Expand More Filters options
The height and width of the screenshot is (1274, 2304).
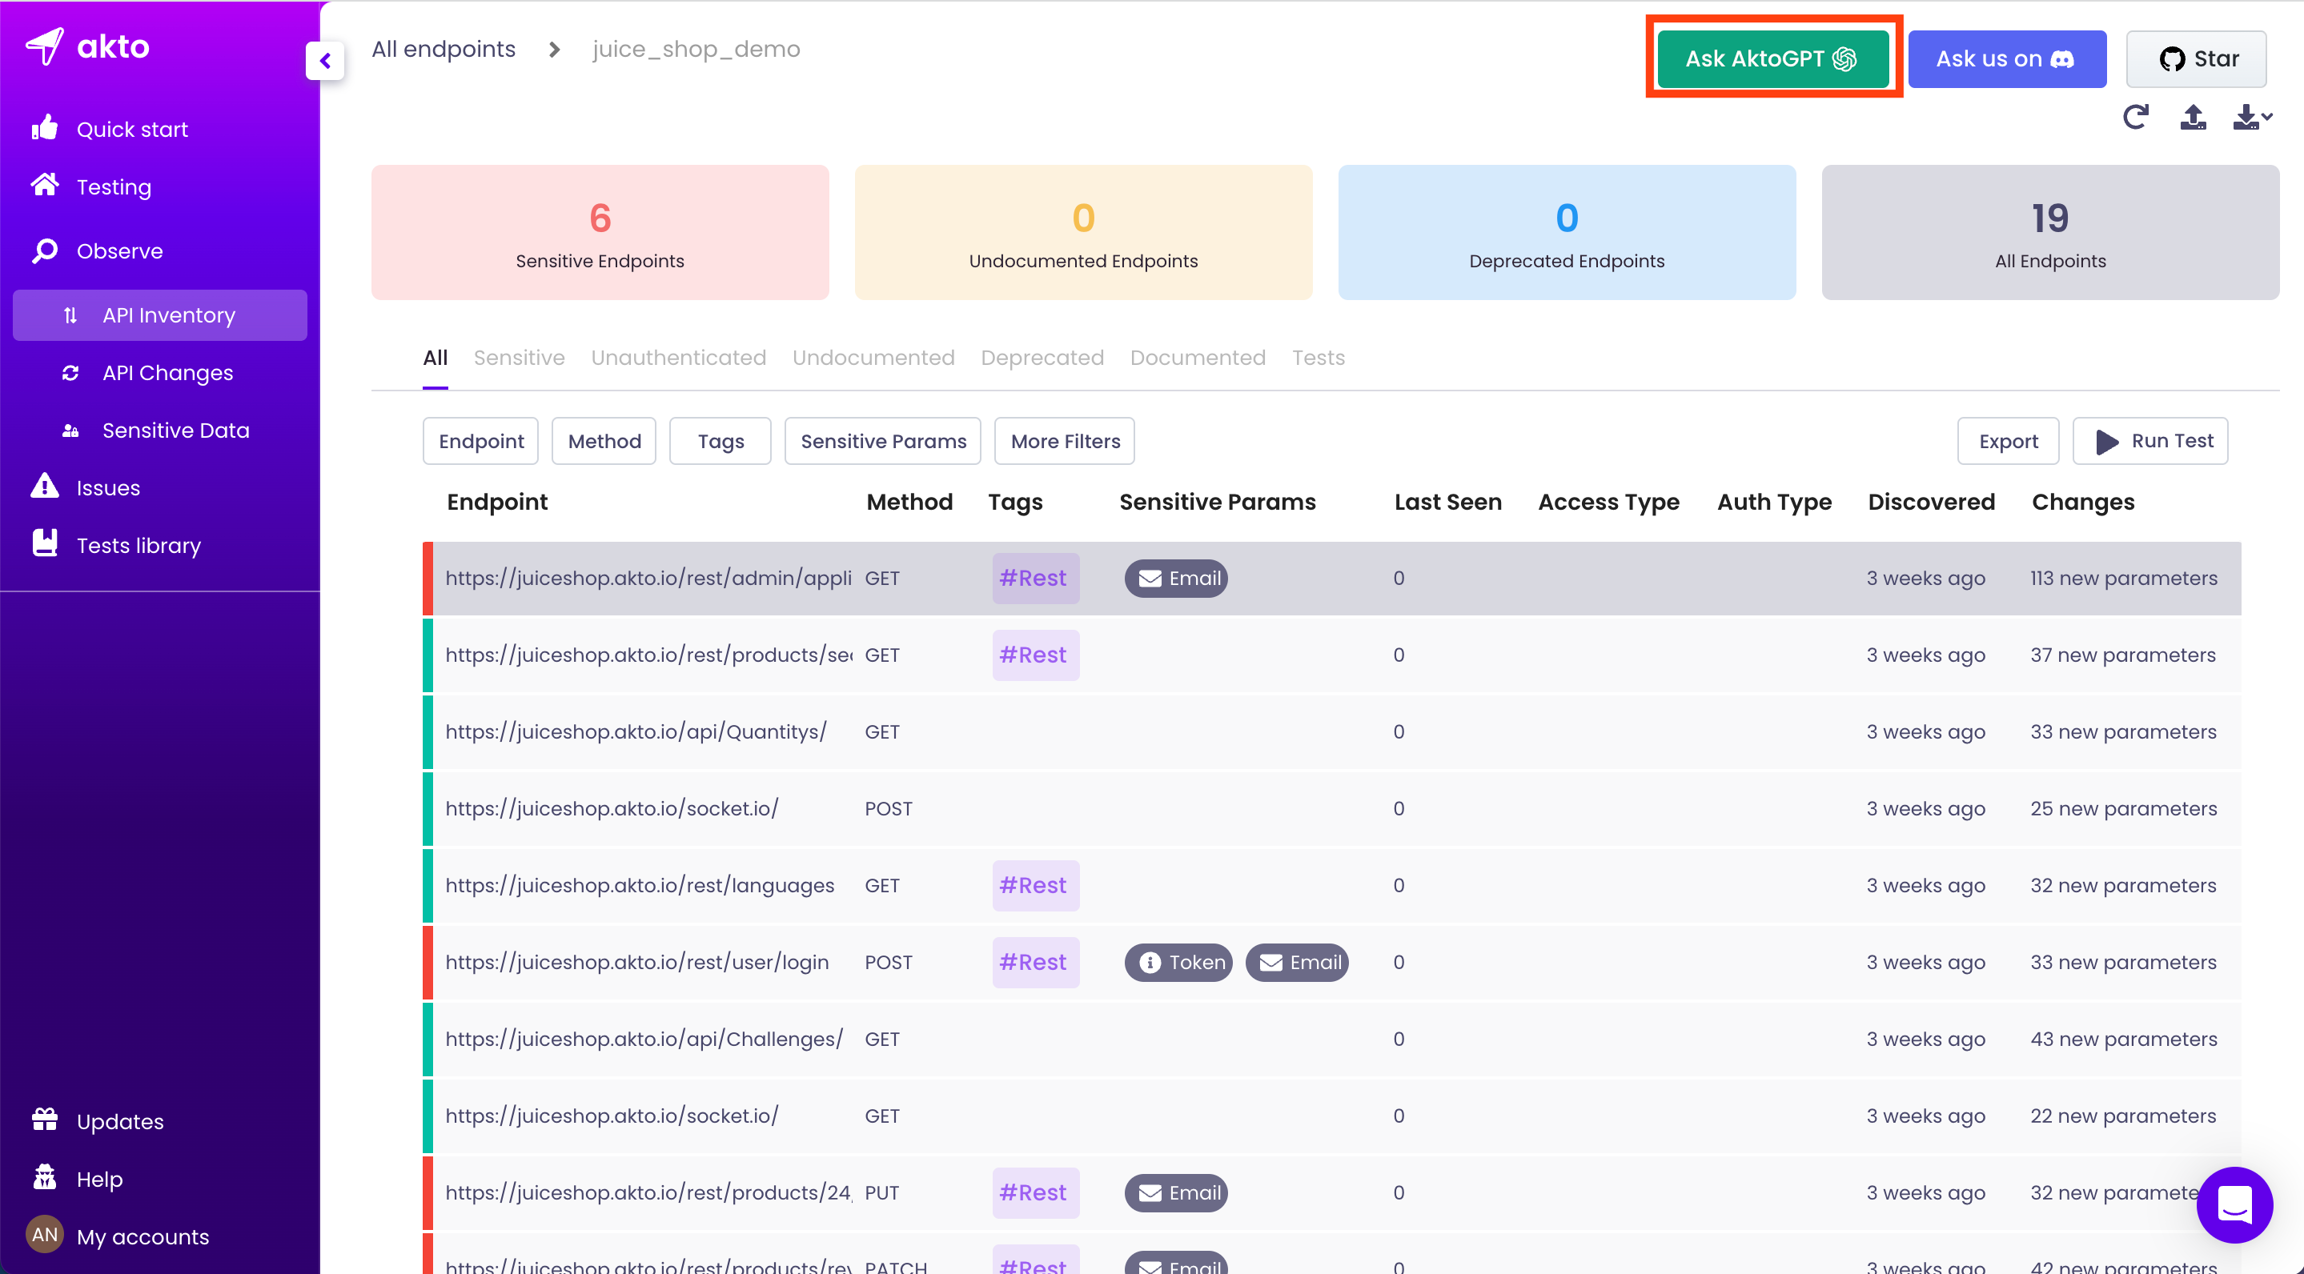click(1064, 441)
